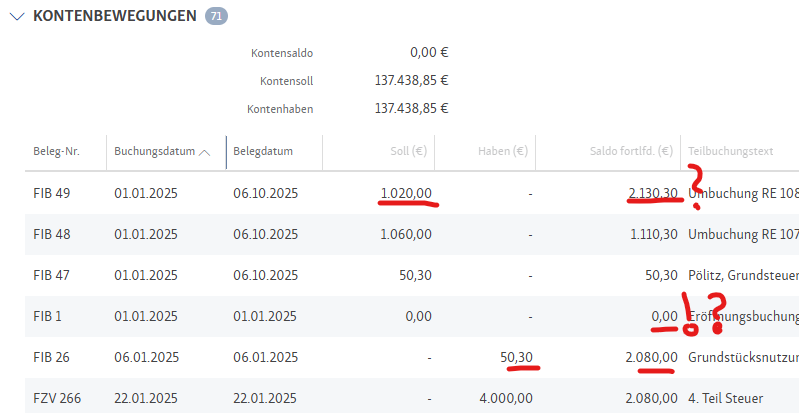
Task: Sort by Belegdatum column header
Action: coord(263,152)
